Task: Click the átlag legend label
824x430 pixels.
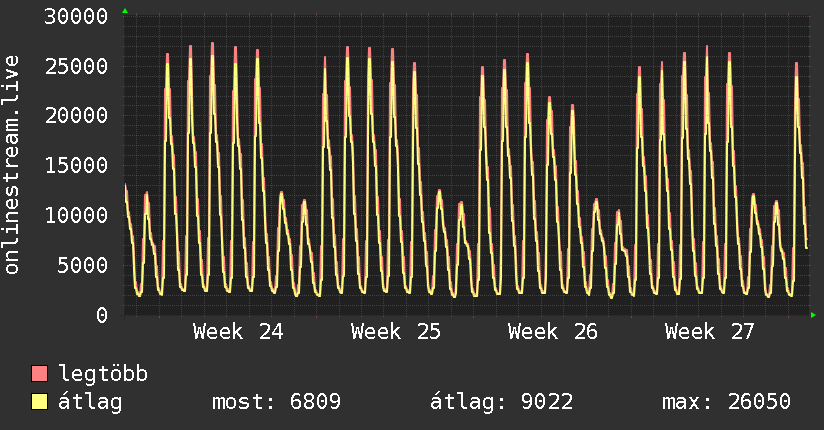Action: coord(90,402)
